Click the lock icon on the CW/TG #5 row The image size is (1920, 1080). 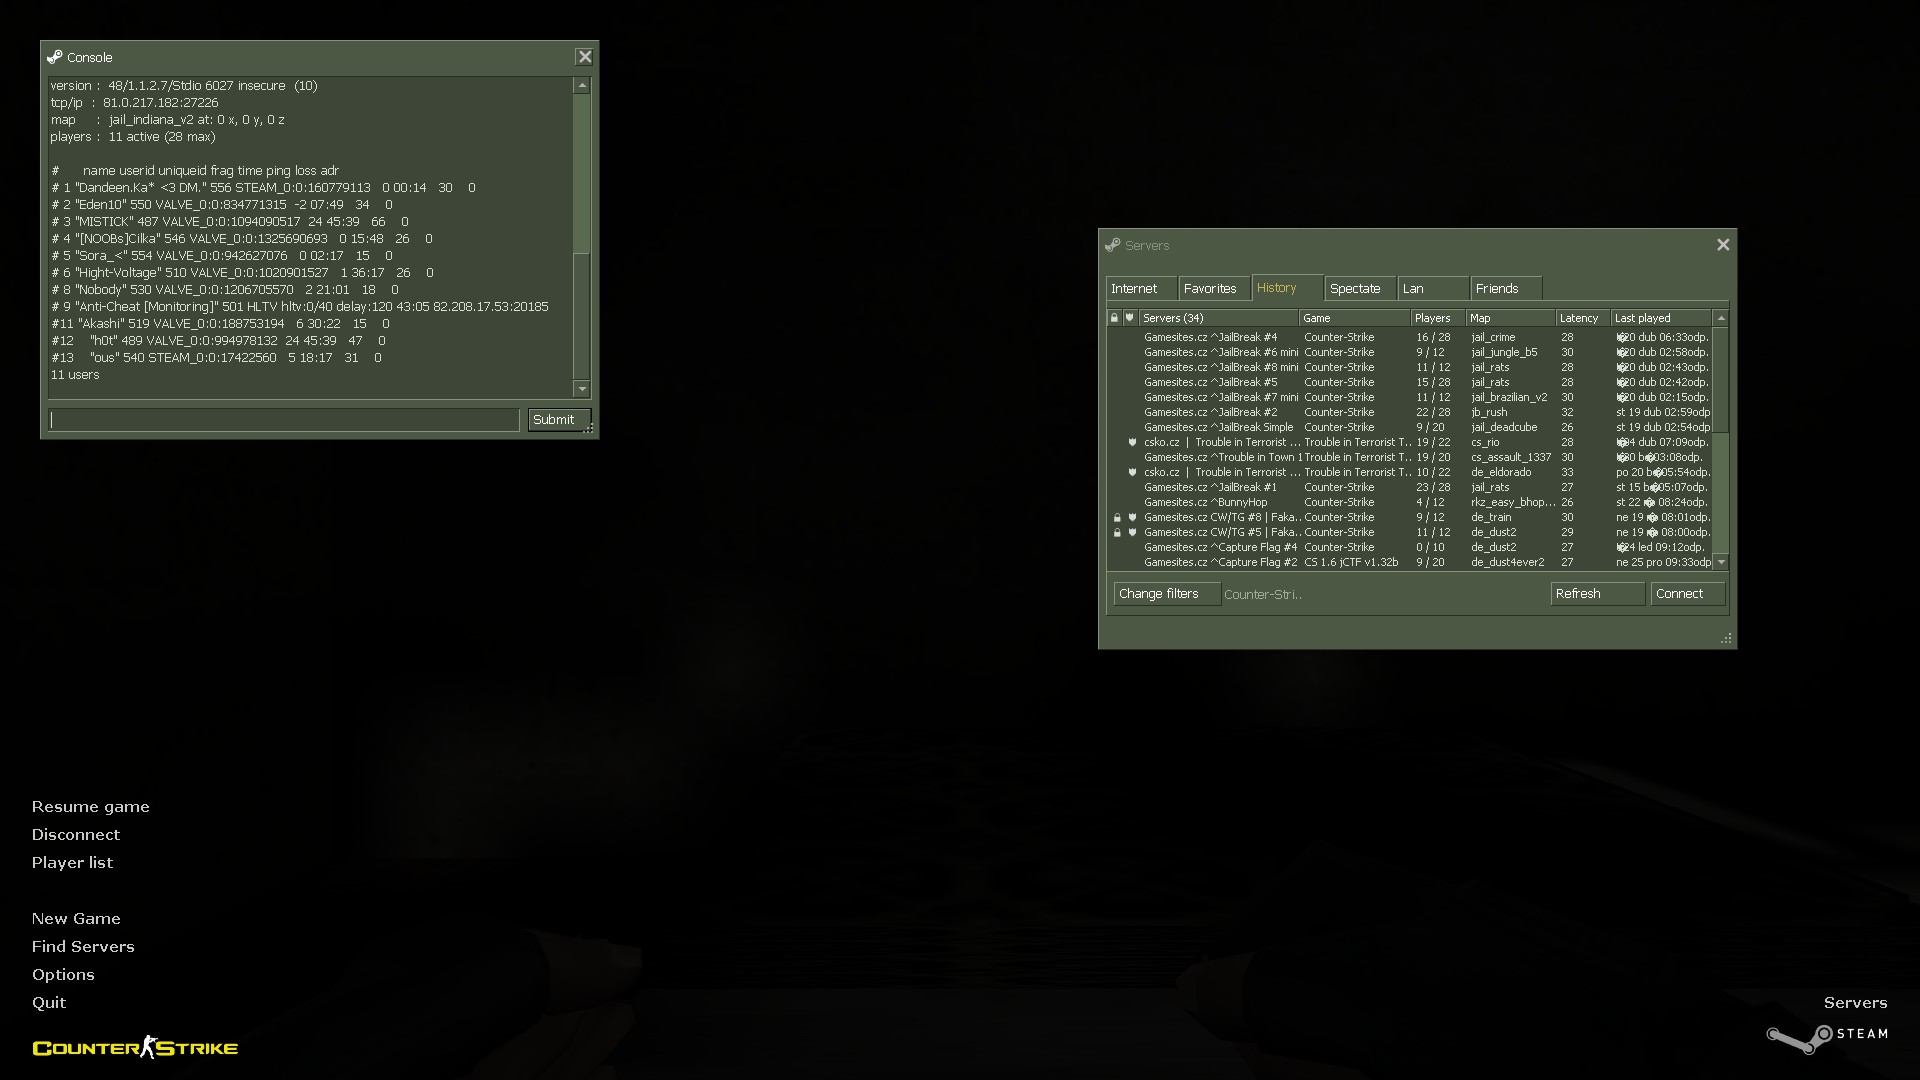1117,532
